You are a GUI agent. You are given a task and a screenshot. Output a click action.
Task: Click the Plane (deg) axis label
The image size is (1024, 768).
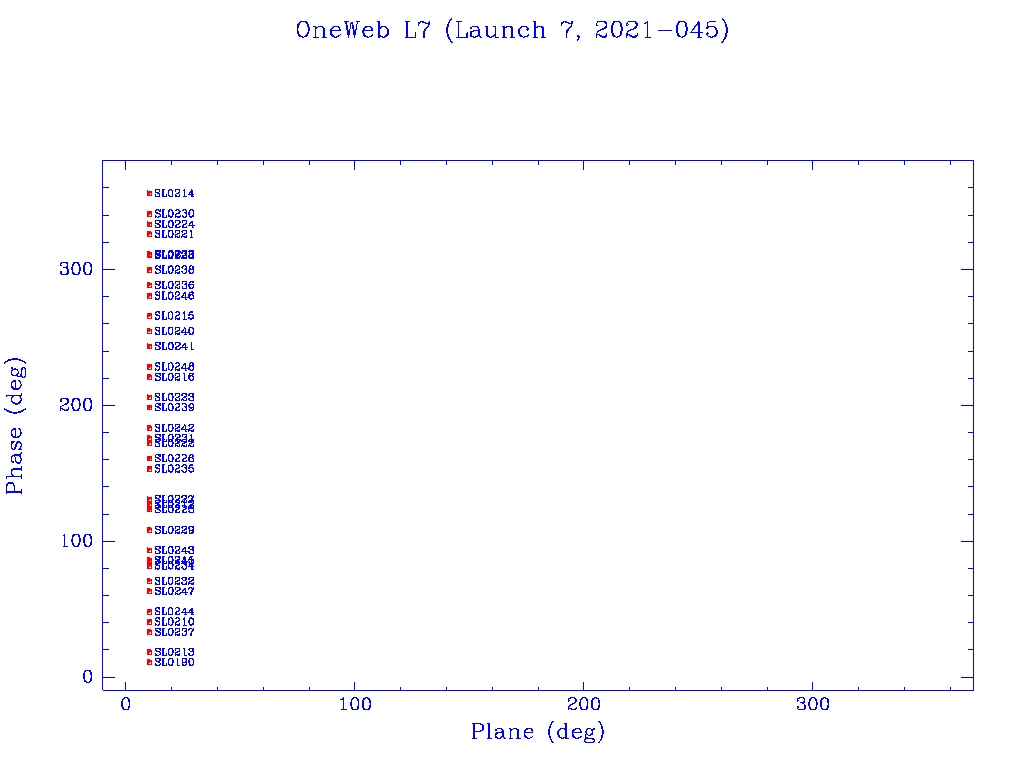click(x=537, y=731)
